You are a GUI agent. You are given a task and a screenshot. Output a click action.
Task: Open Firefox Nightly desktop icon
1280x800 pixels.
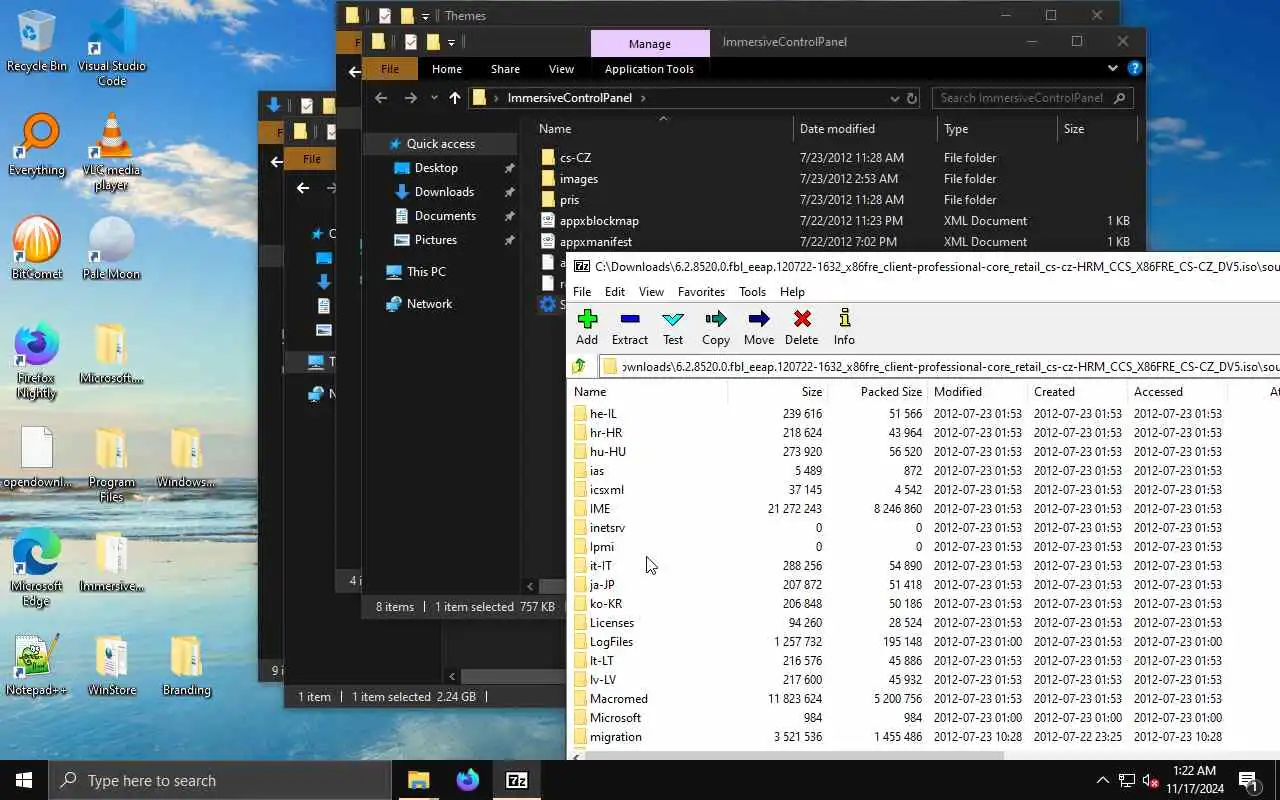[37, 361]
